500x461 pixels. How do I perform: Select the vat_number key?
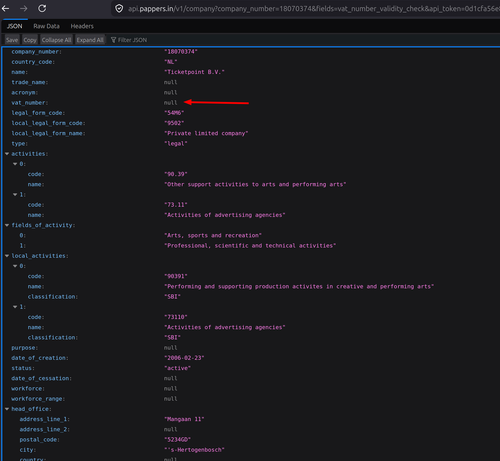click(x=30, y=103)
